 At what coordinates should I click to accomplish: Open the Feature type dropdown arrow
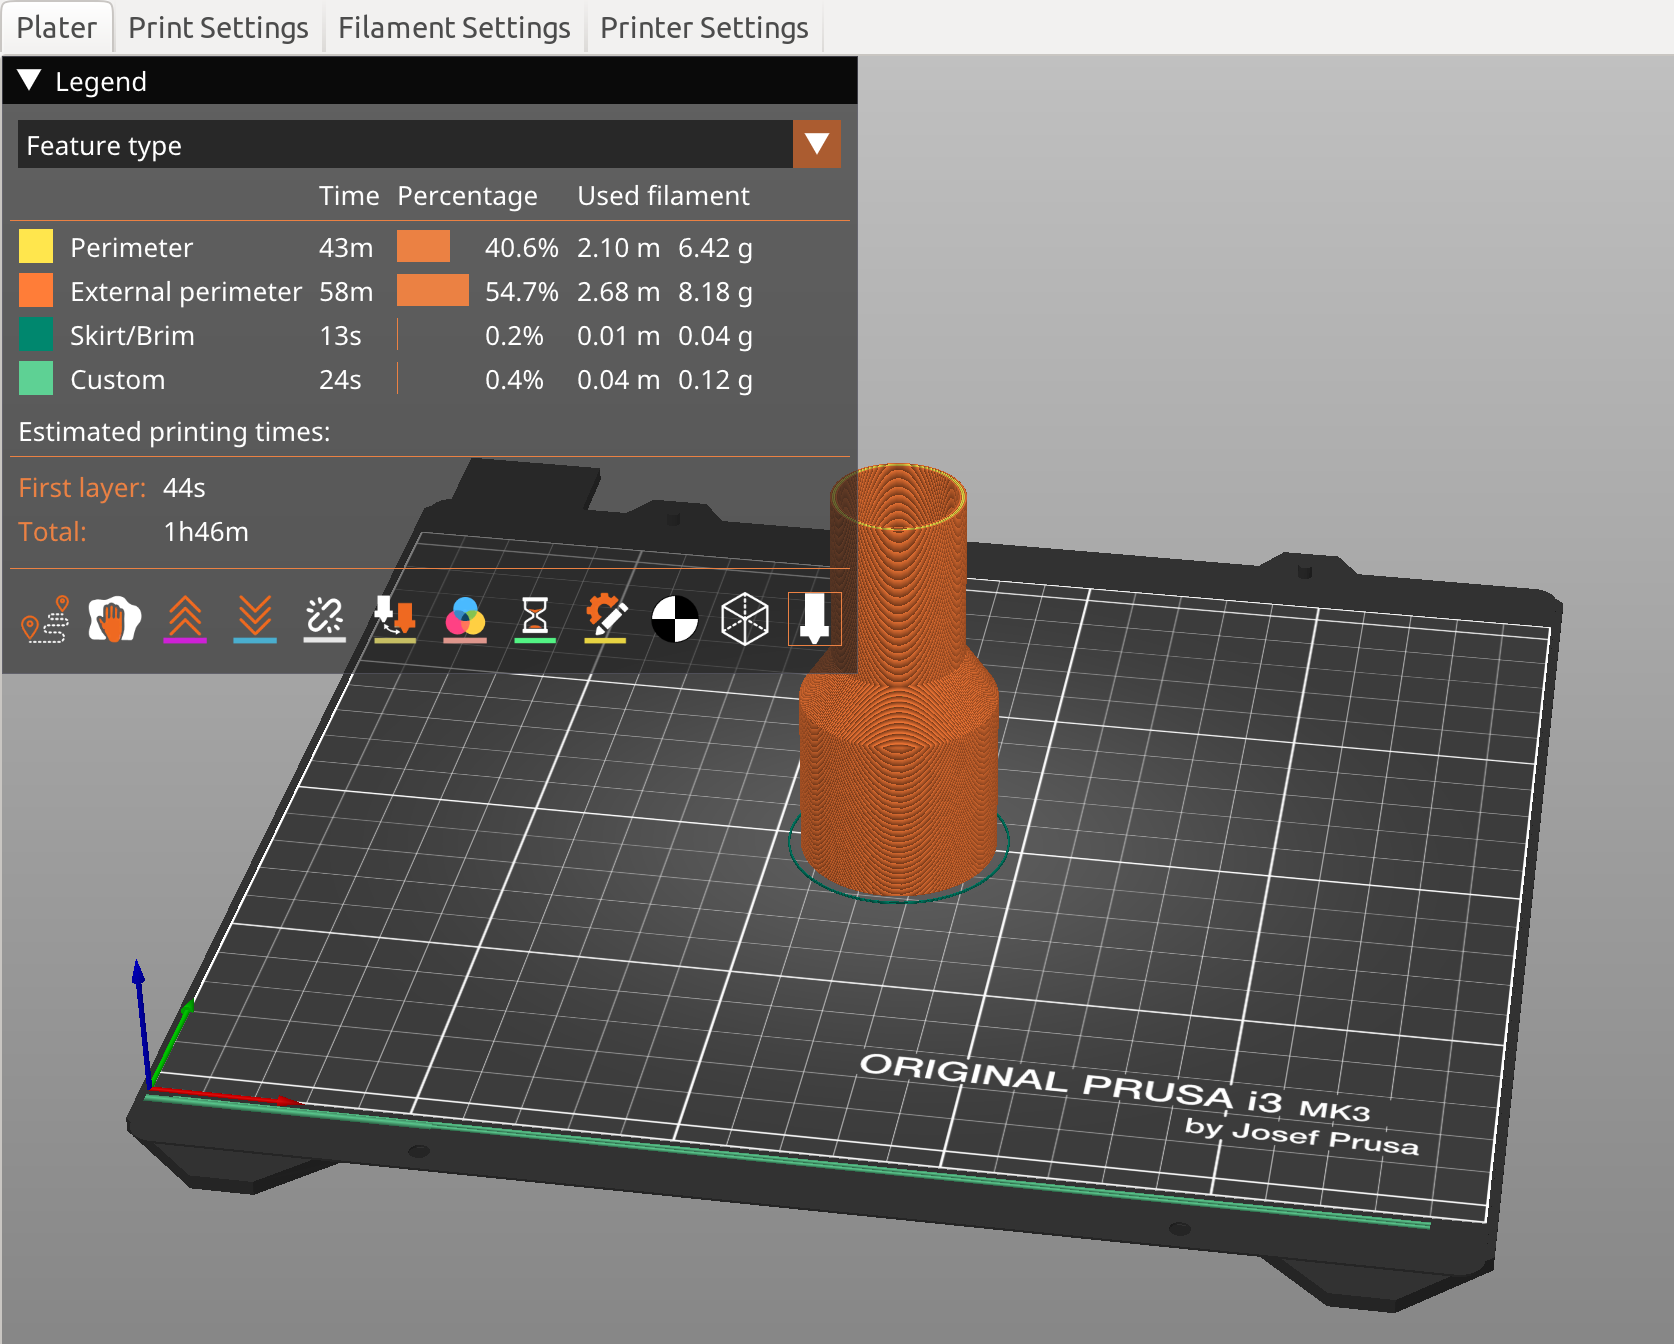[x=816, y=145]
